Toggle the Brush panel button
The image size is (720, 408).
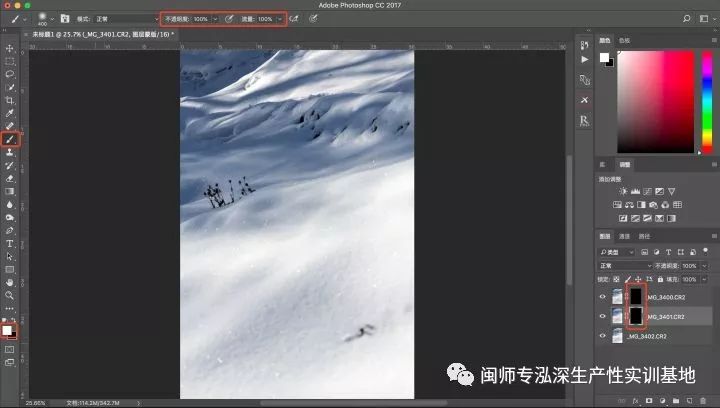pos(65,19)
